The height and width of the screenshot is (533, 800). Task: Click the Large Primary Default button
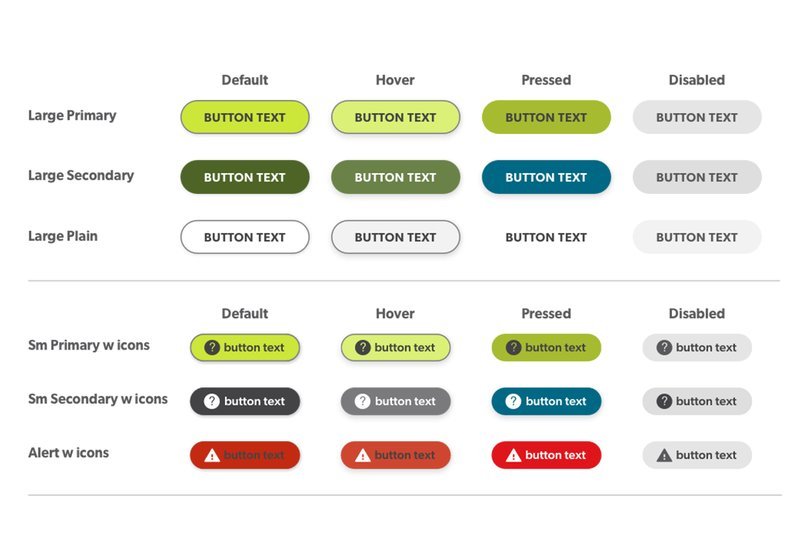[x=245, y=117]
